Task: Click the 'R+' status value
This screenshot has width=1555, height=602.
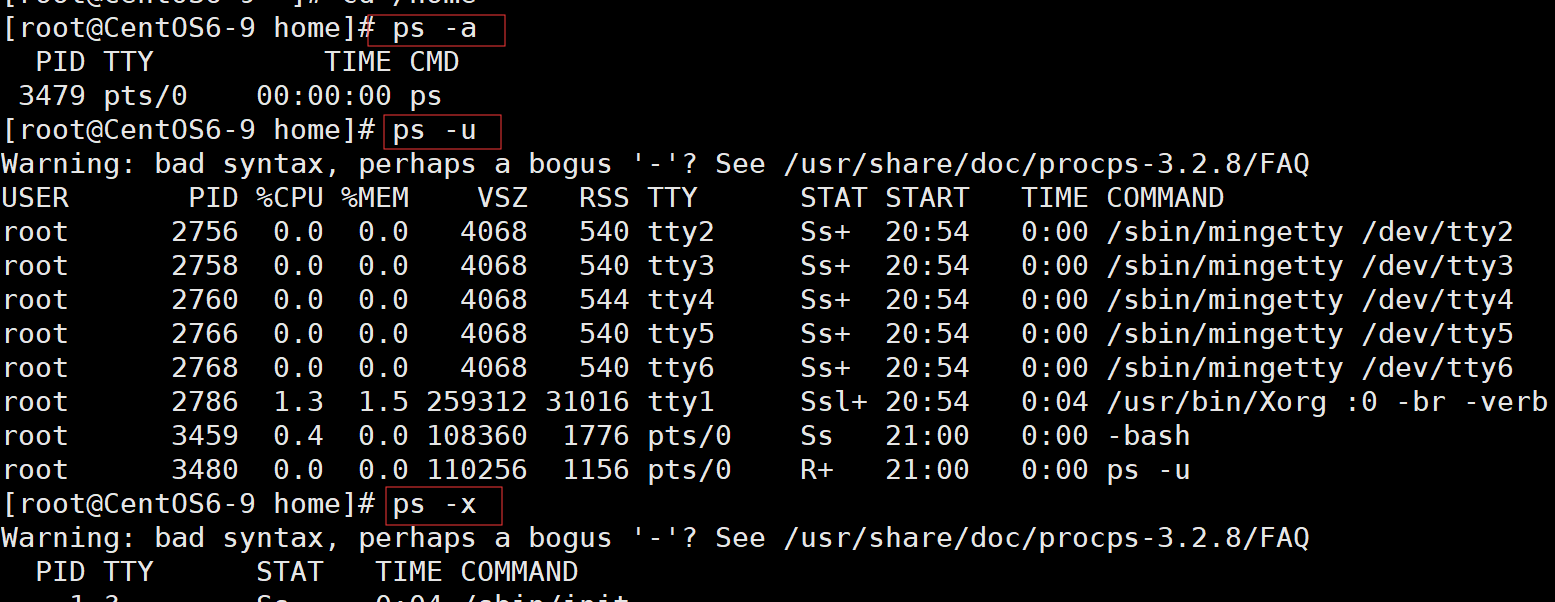Action: (816, 470)
